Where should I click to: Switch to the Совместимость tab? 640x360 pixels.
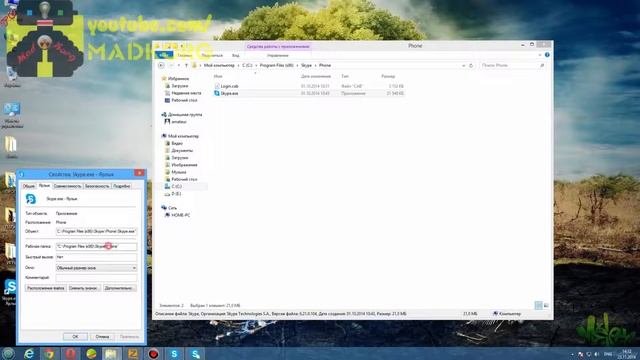click(67, 186)
